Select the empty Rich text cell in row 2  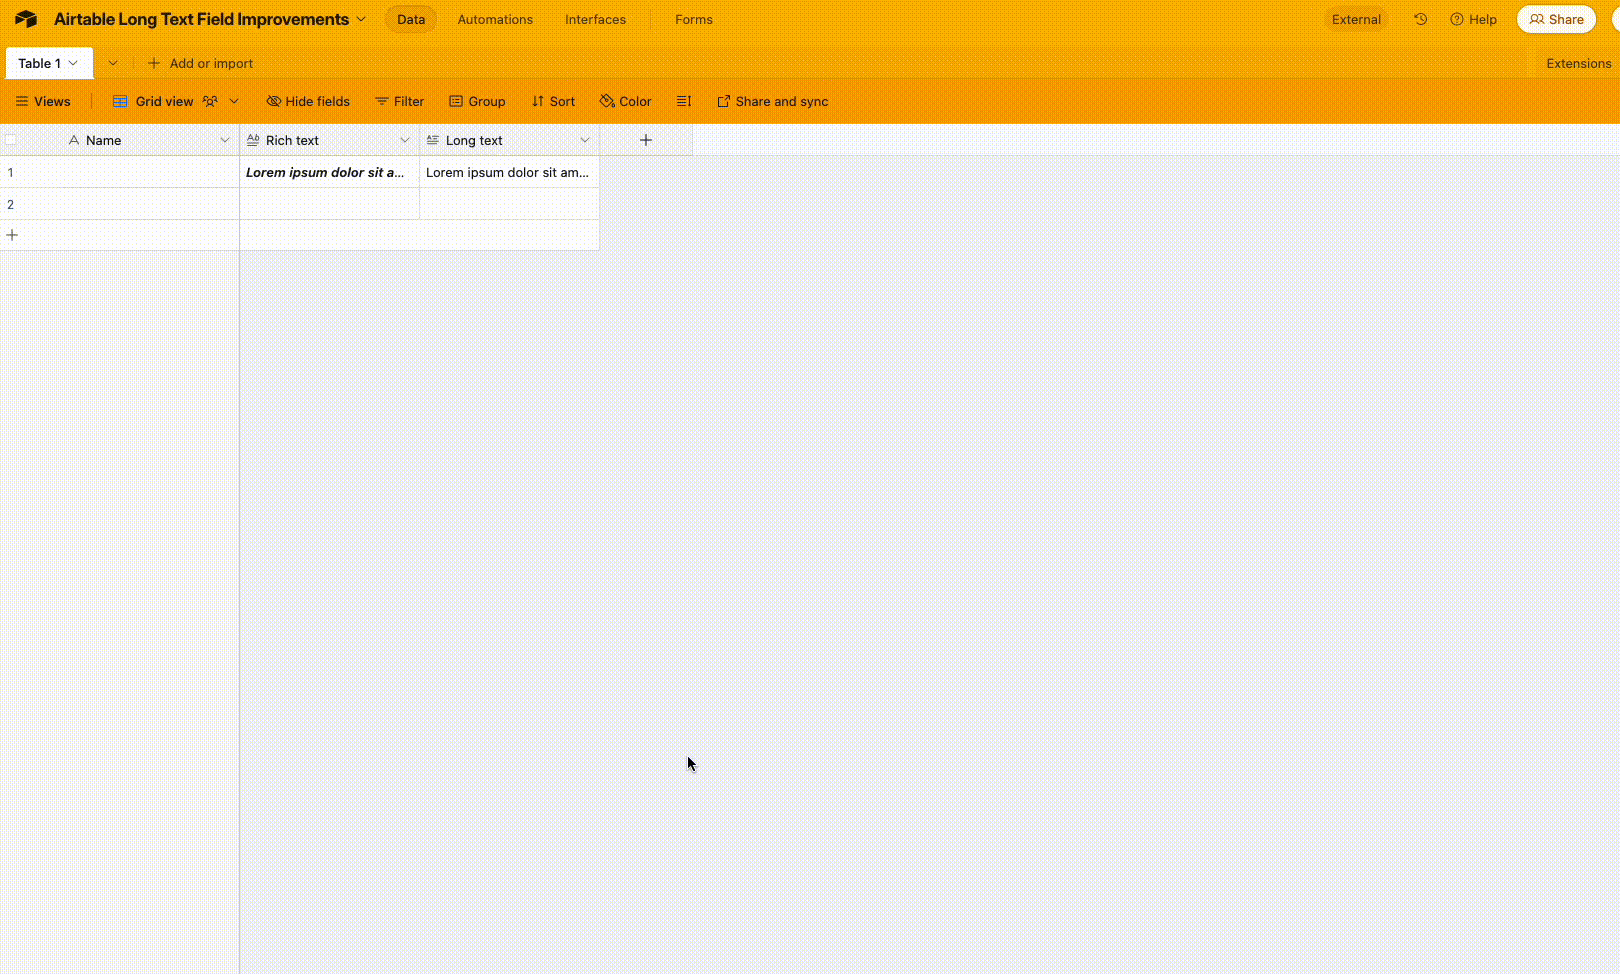(x=330, y=204)
